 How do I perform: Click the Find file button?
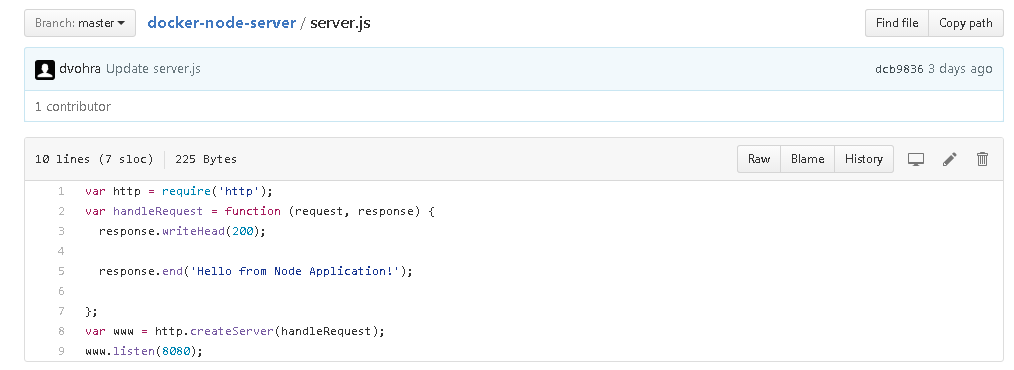click(x=897, y=23)
